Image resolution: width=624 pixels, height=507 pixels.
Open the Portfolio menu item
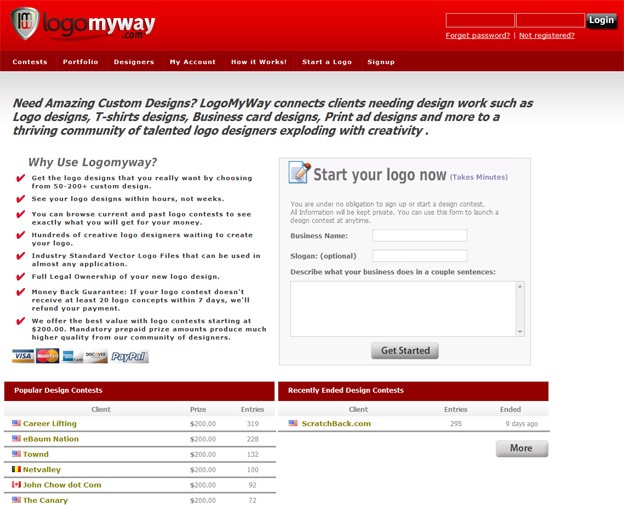click(x=80, y=62)
